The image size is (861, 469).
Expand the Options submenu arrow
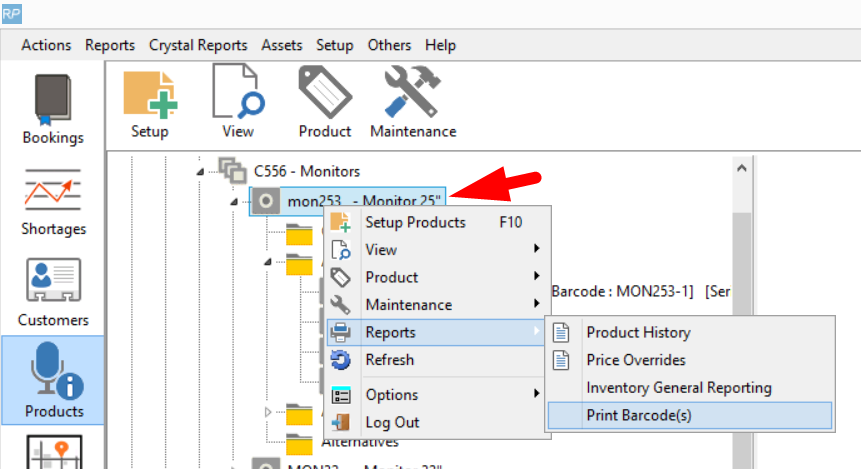pos(536,394)
